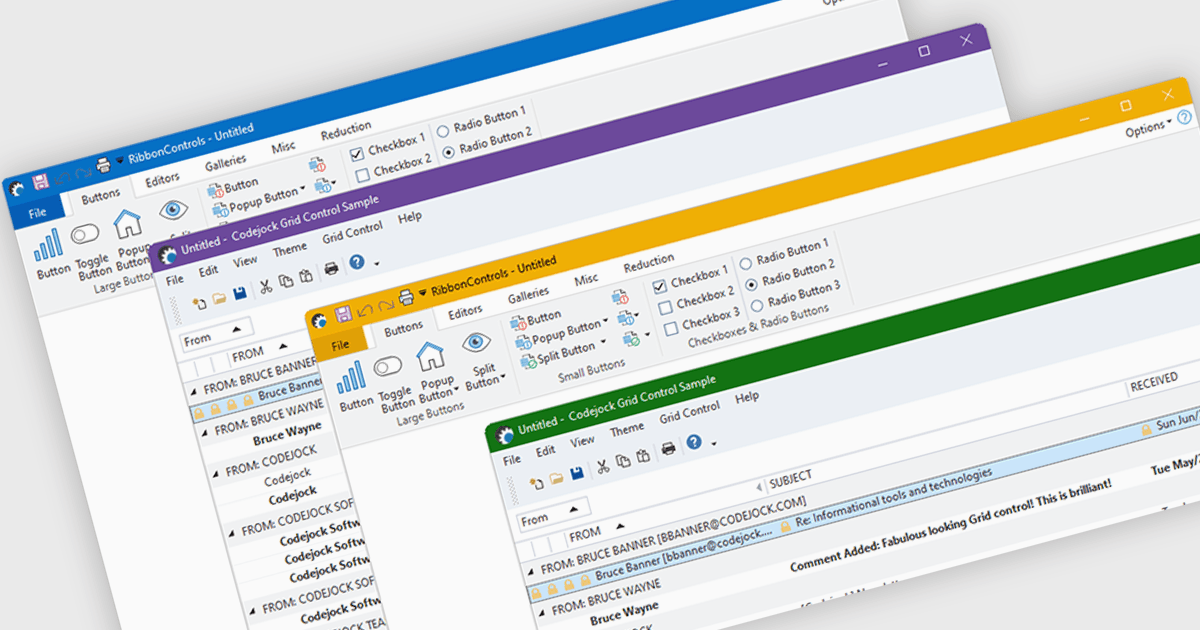
Task: Click the Save icon in the blue RibbonControls window
Action: pyautogui.click(x=41, y=182)
